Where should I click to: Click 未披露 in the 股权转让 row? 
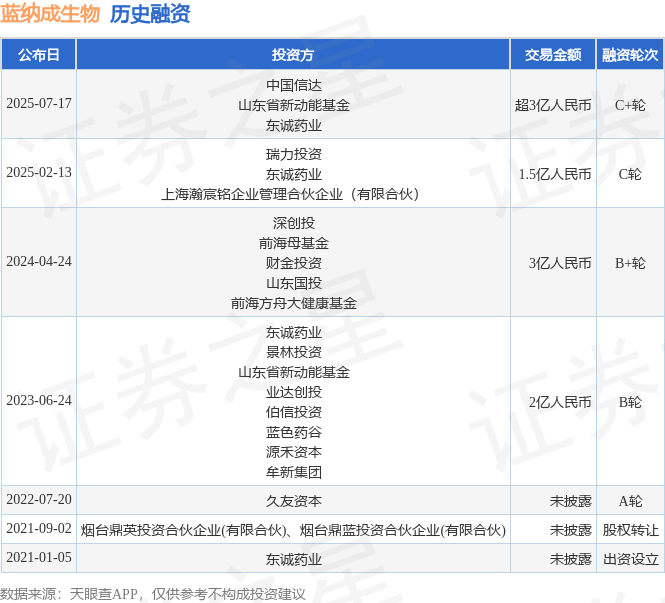[570, 530]
